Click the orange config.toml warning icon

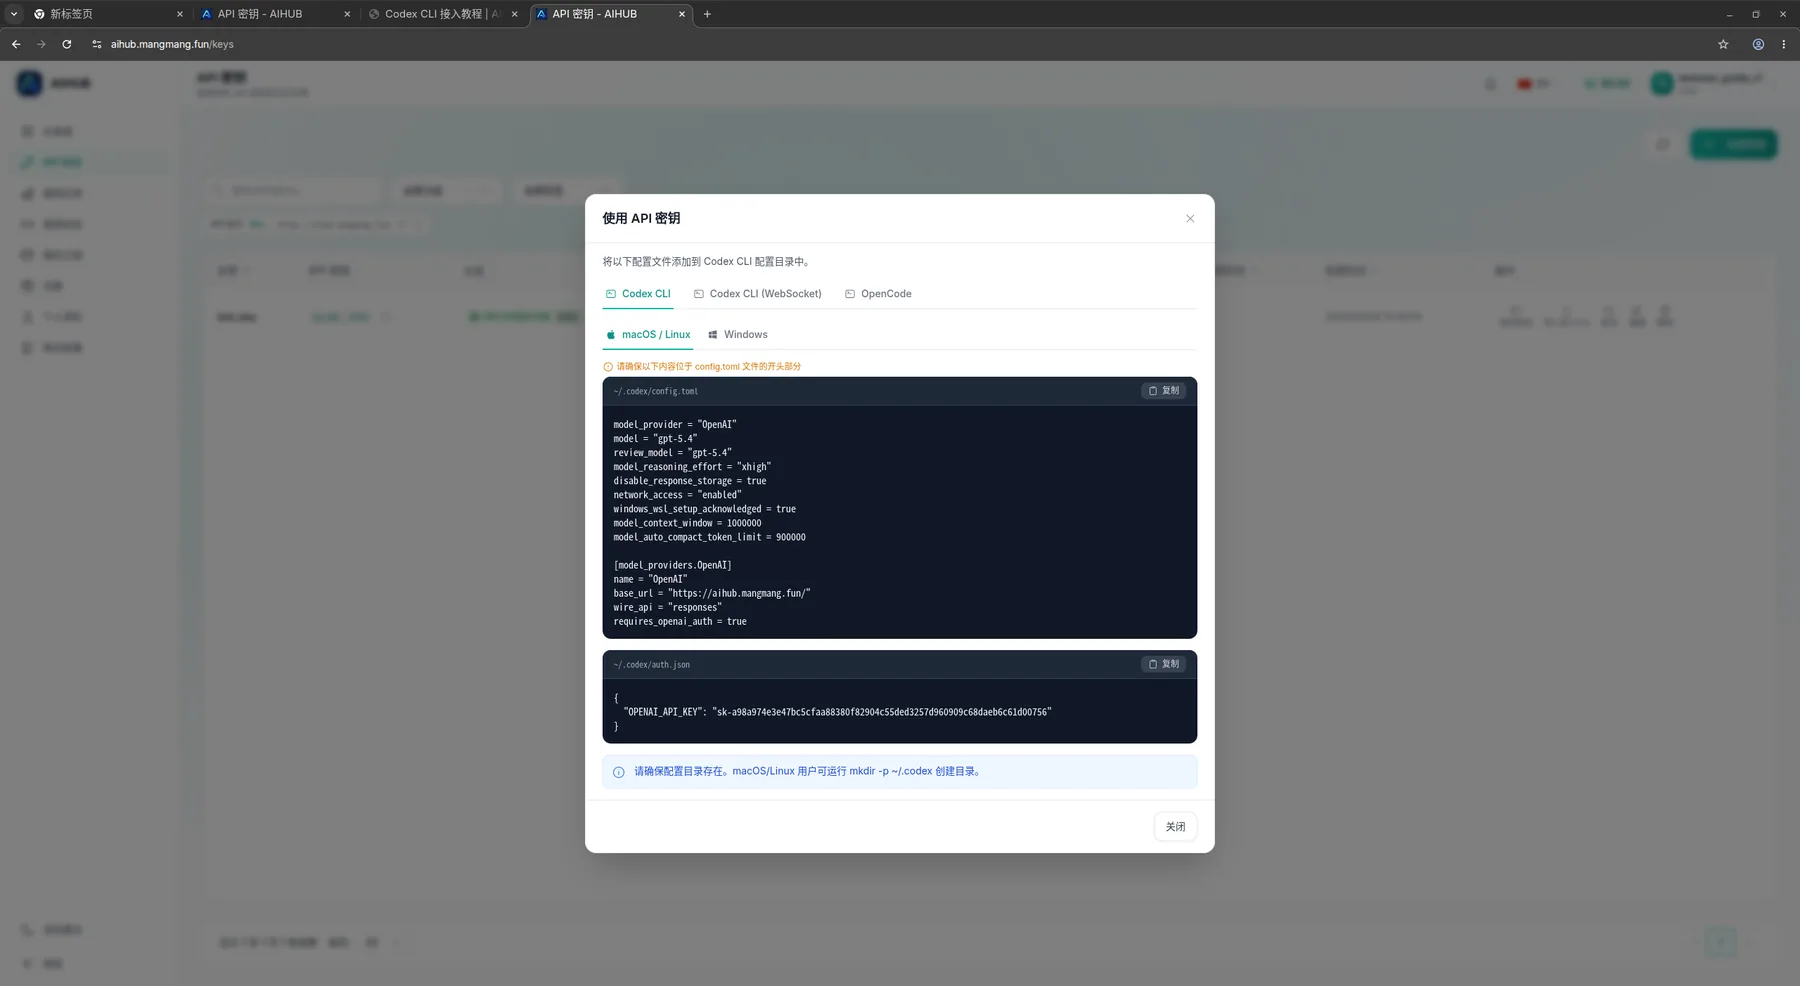[608, 367]
